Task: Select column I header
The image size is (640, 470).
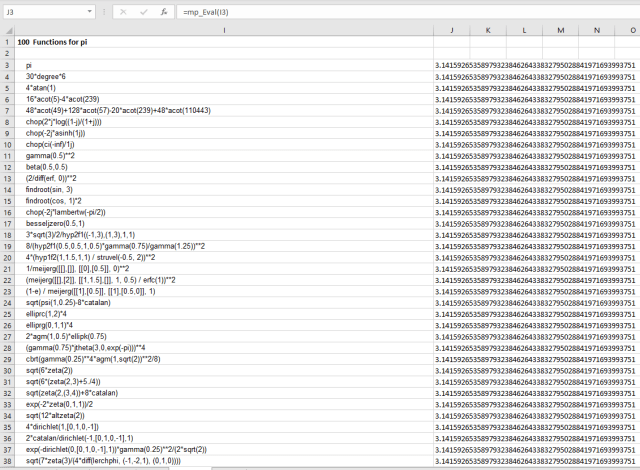Action: tap(224, 31)
